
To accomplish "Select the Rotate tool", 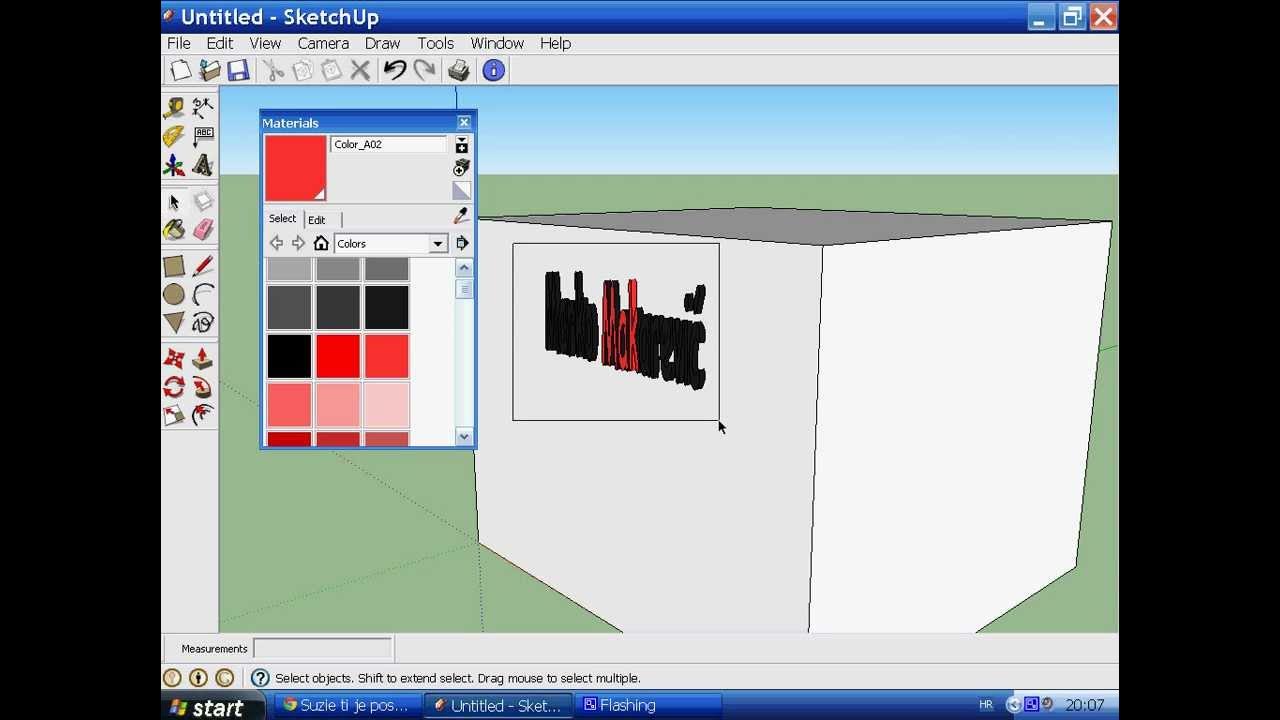I will tap(174, 386).
